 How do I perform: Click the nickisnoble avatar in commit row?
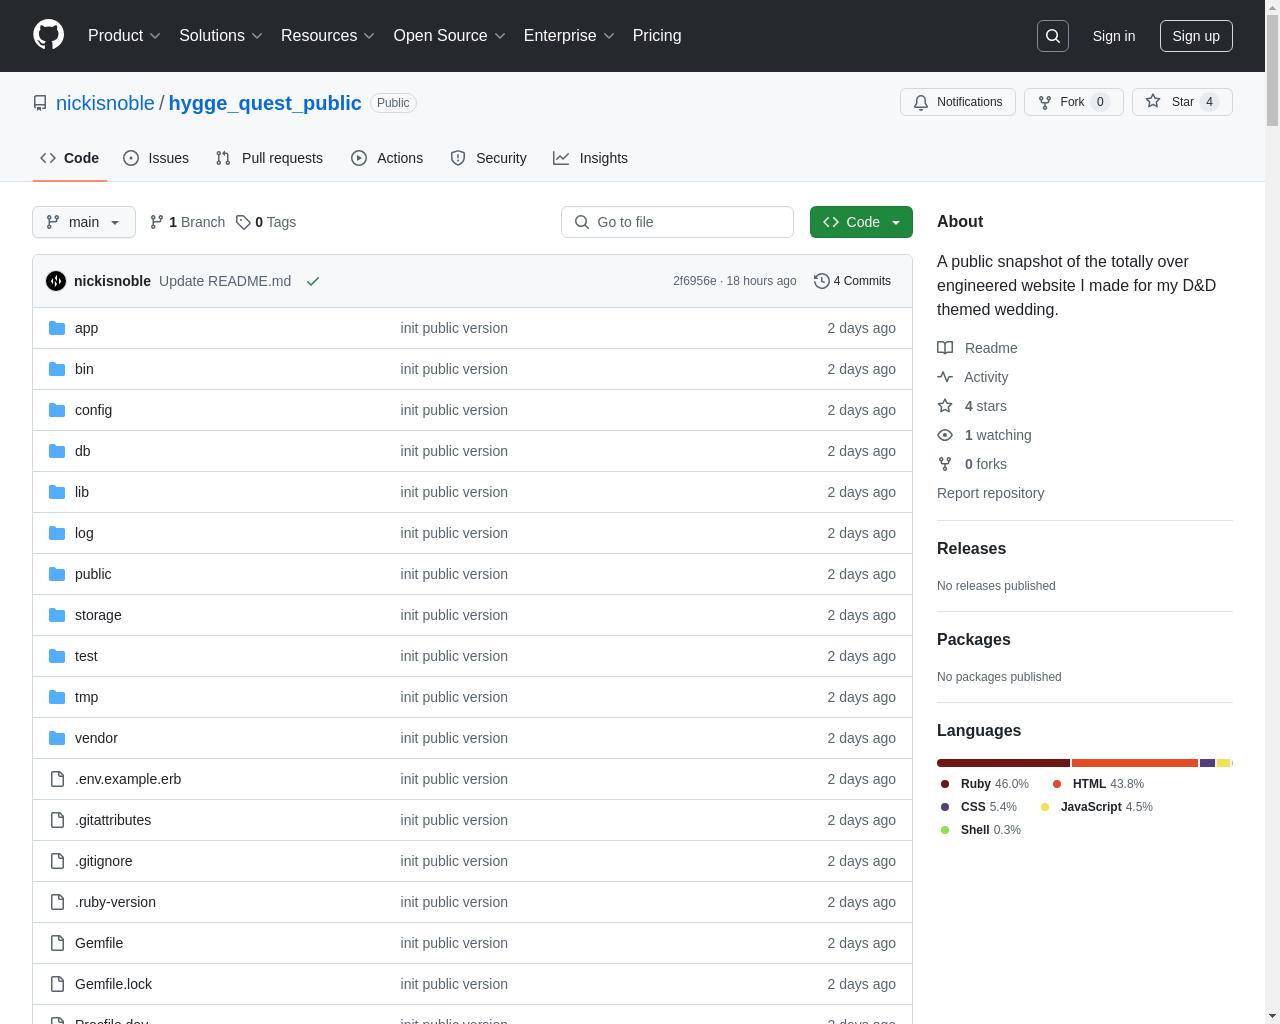point(56,281)
